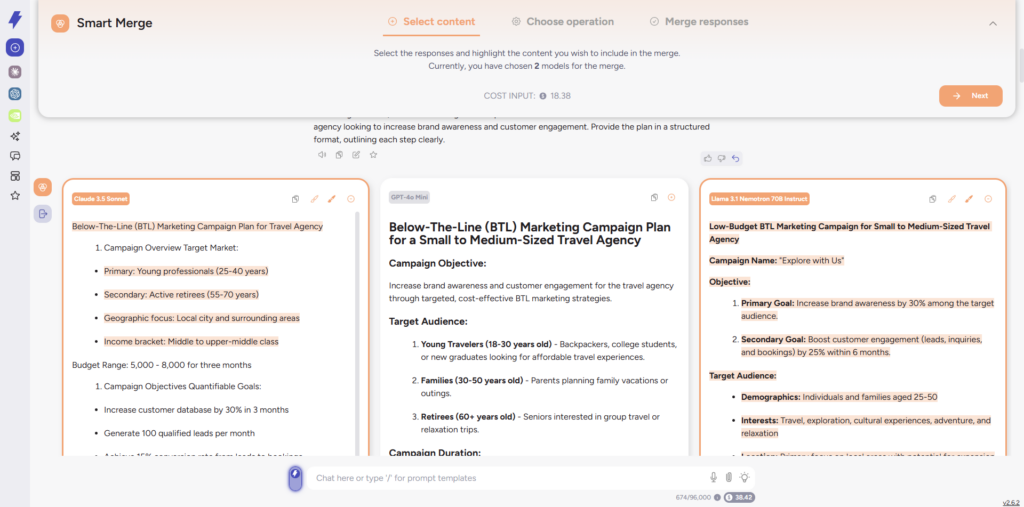This screenshot has width=1024, height=507.
Task: Copy the prompt text
Action: (339, 155)
